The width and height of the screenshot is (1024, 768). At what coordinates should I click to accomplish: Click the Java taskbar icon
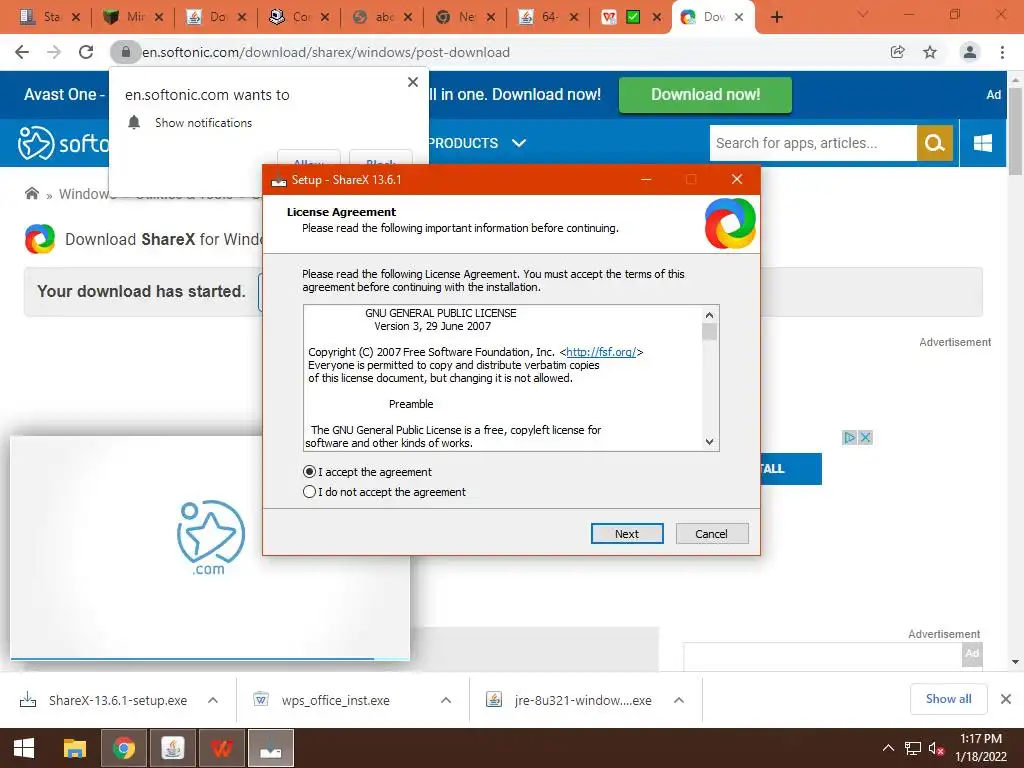[x=173, y=748]
